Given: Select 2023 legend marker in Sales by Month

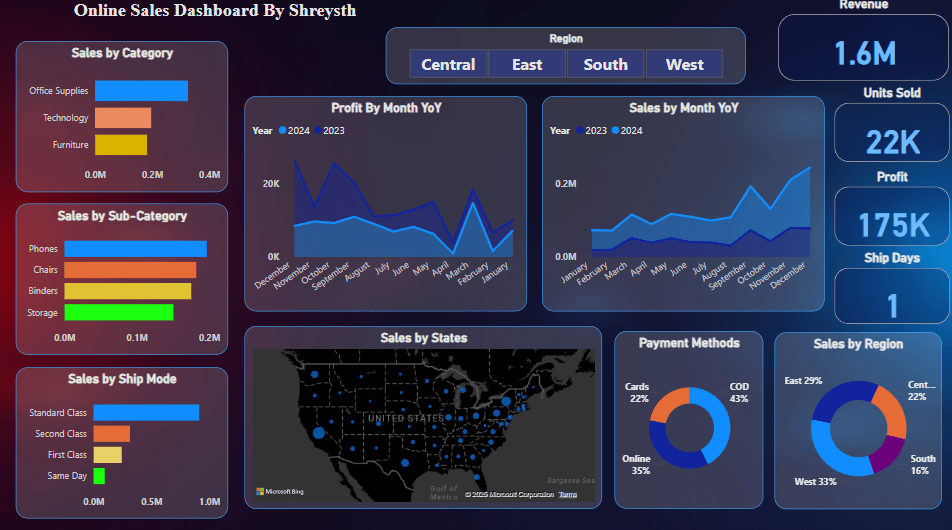Looking at the screenshot, I should (x=580, y=131).
